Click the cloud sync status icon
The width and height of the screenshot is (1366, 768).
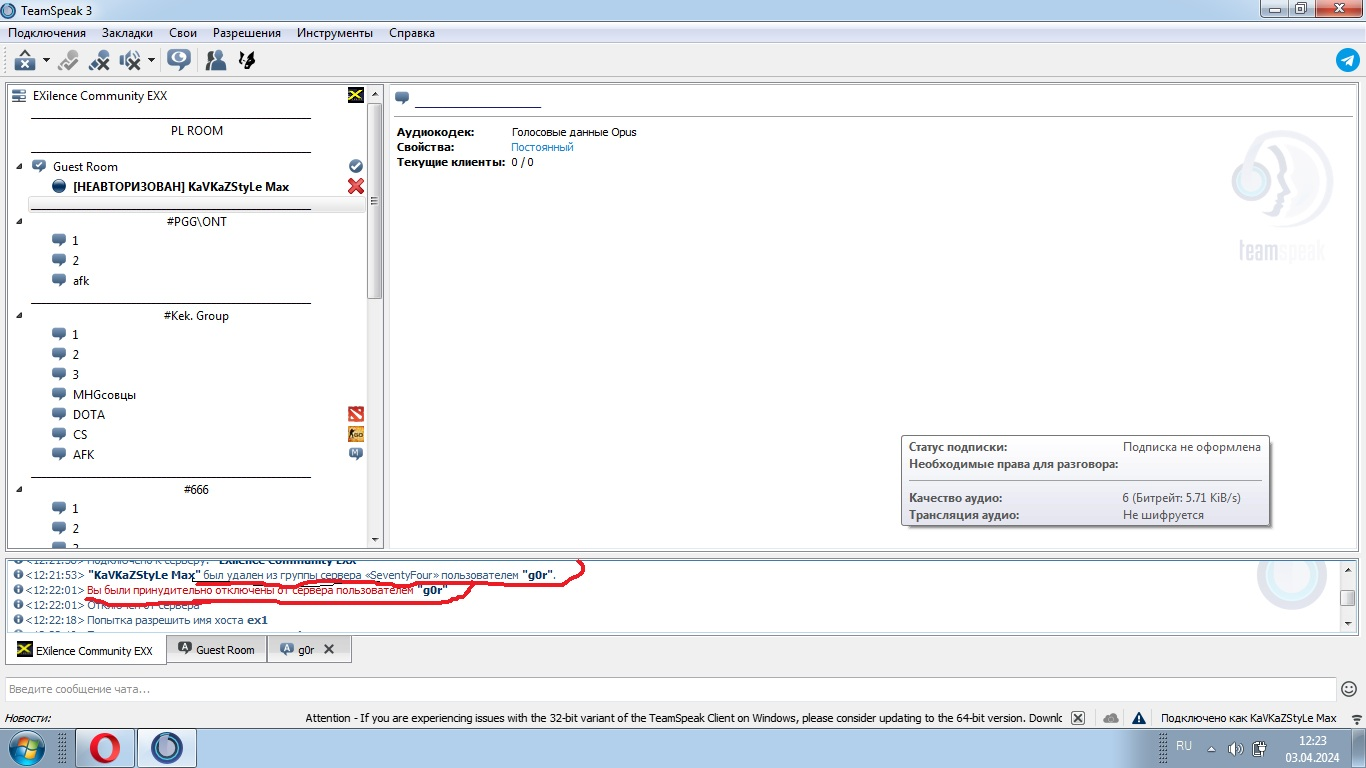tap(1110, 718)
